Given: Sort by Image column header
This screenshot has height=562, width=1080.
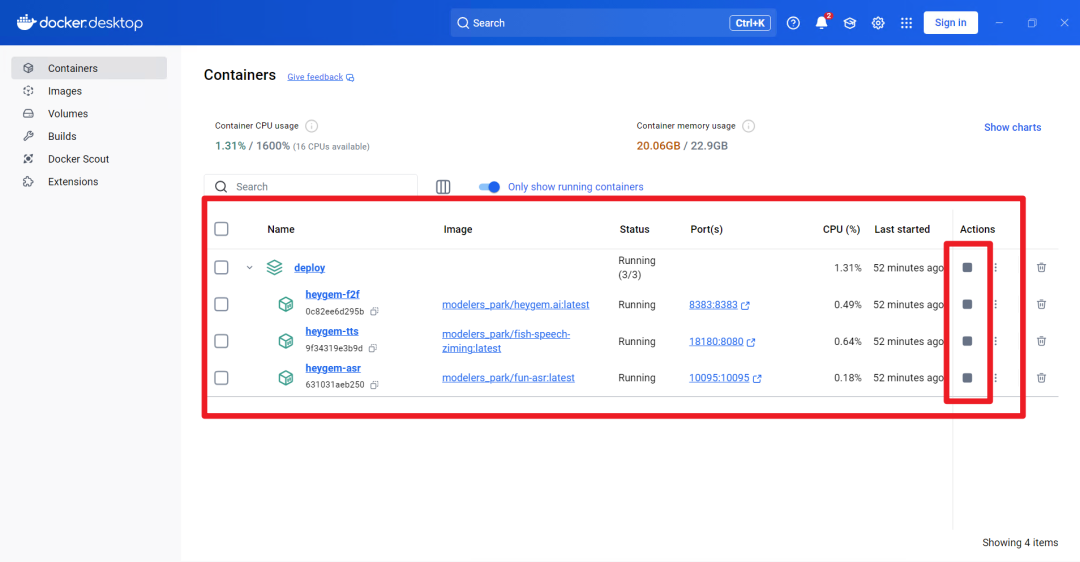Looking at the screenshot, I should pos(458,229).
